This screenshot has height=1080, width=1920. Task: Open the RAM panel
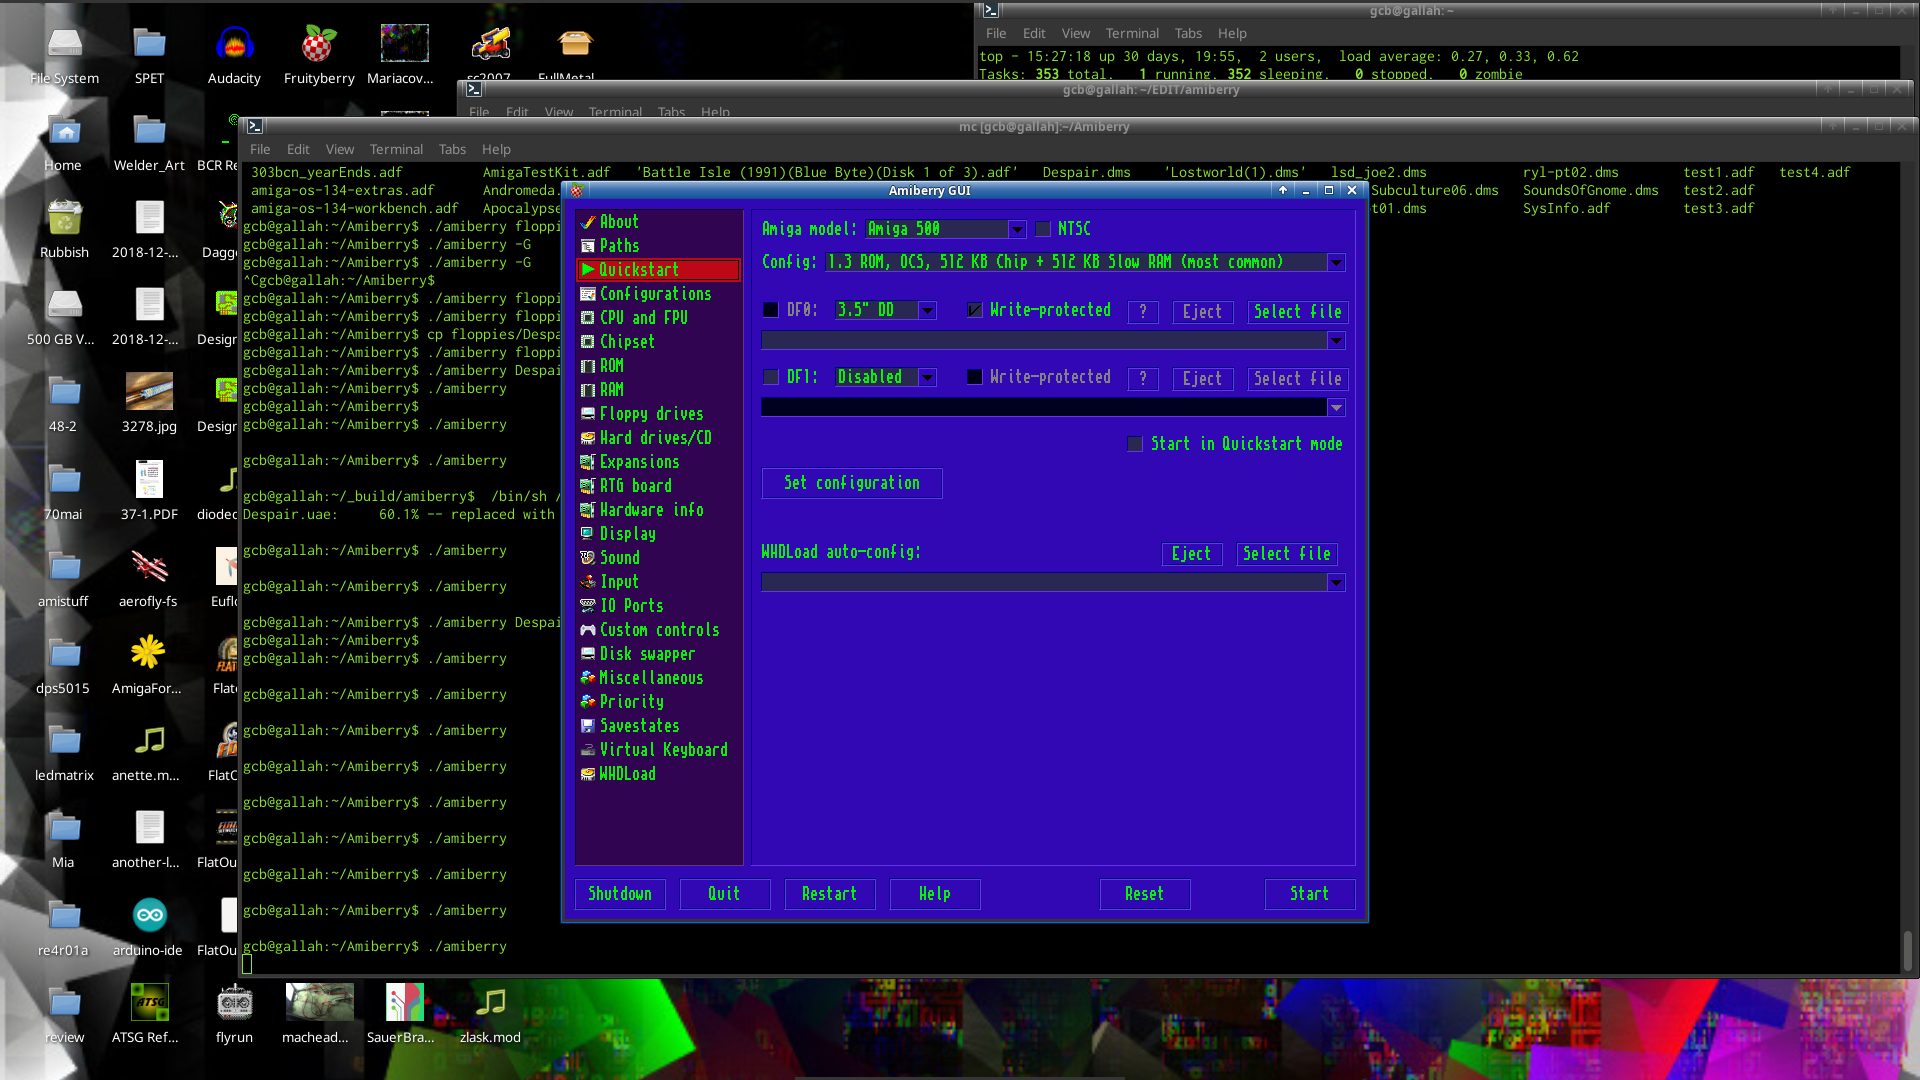click(x=658, y=390)
